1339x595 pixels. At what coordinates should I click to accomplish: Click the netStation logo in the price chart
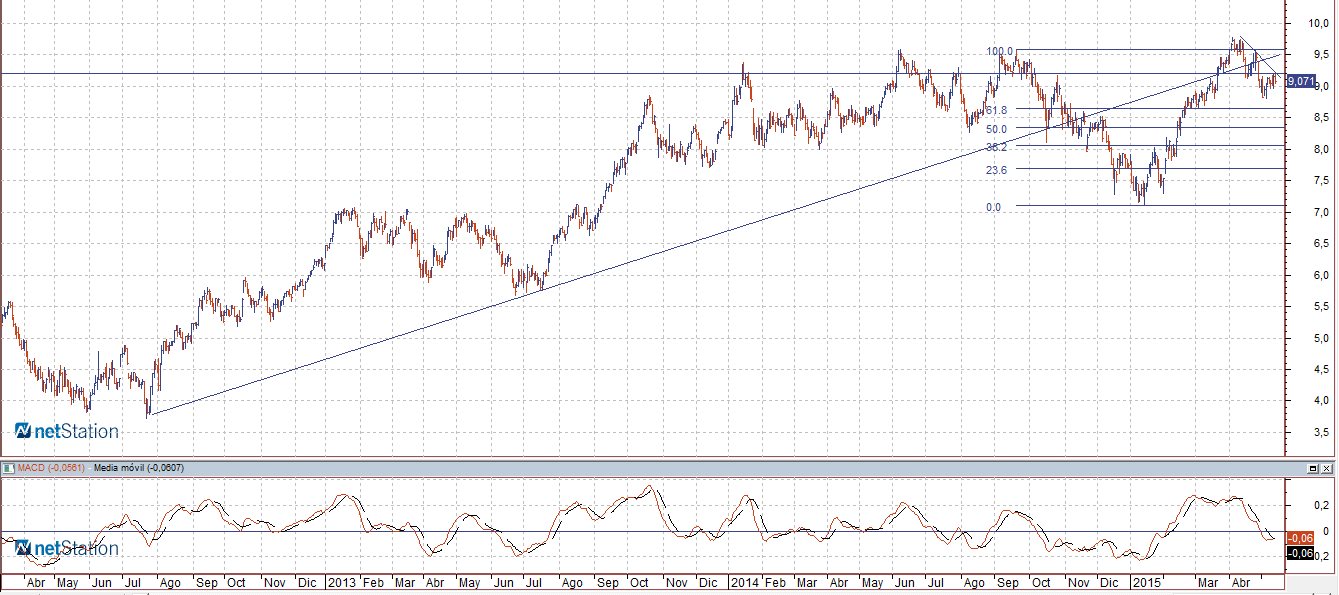[67, 431]
